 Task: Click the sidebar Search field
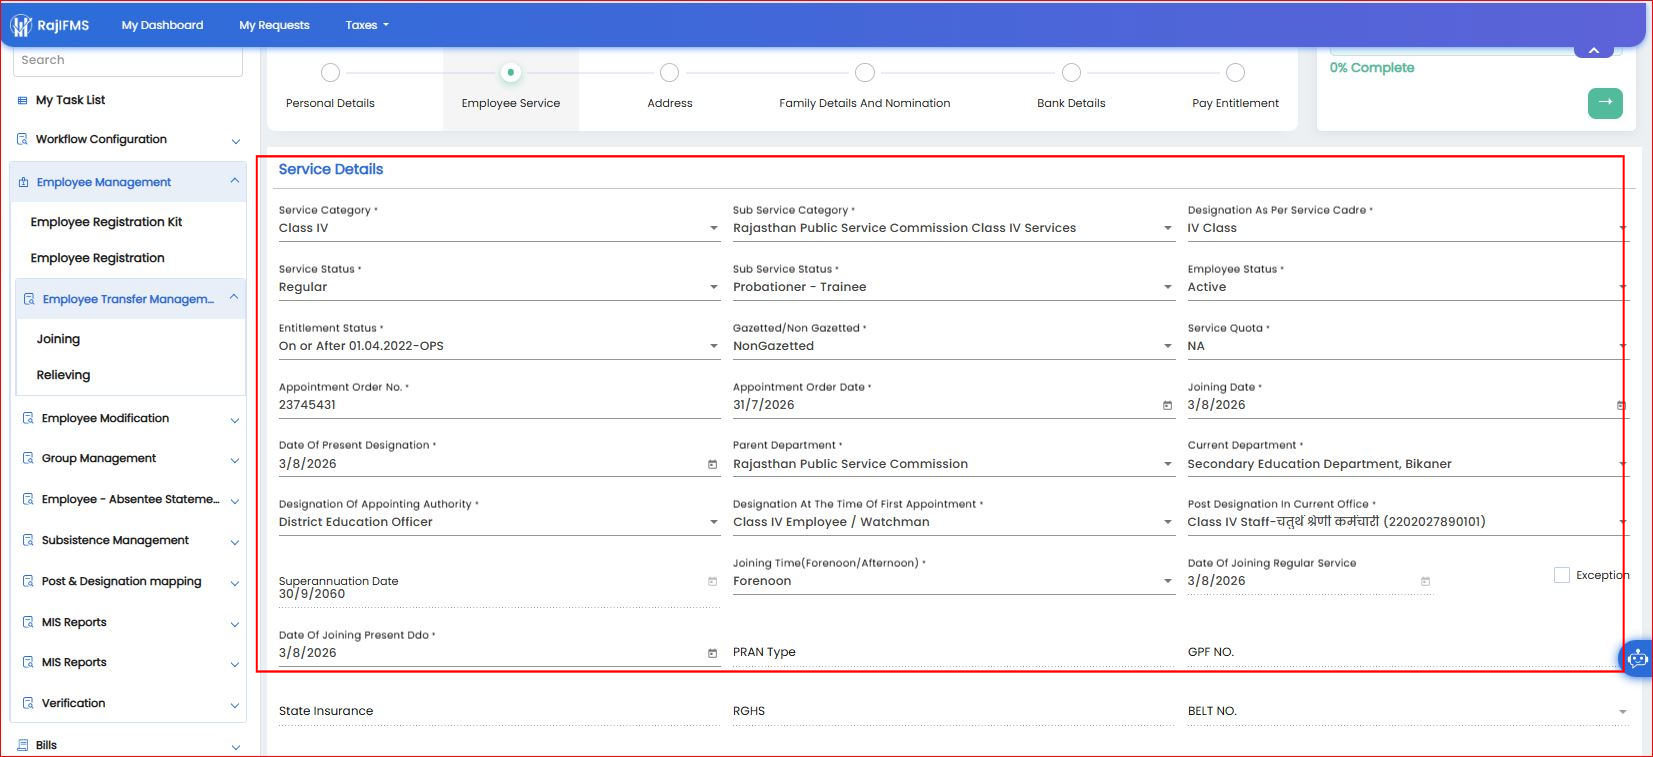coord(127,60)
